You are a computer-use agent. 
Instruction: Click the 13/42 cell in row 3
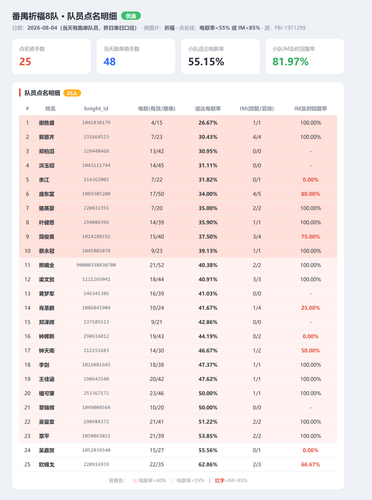pos(157,151)
